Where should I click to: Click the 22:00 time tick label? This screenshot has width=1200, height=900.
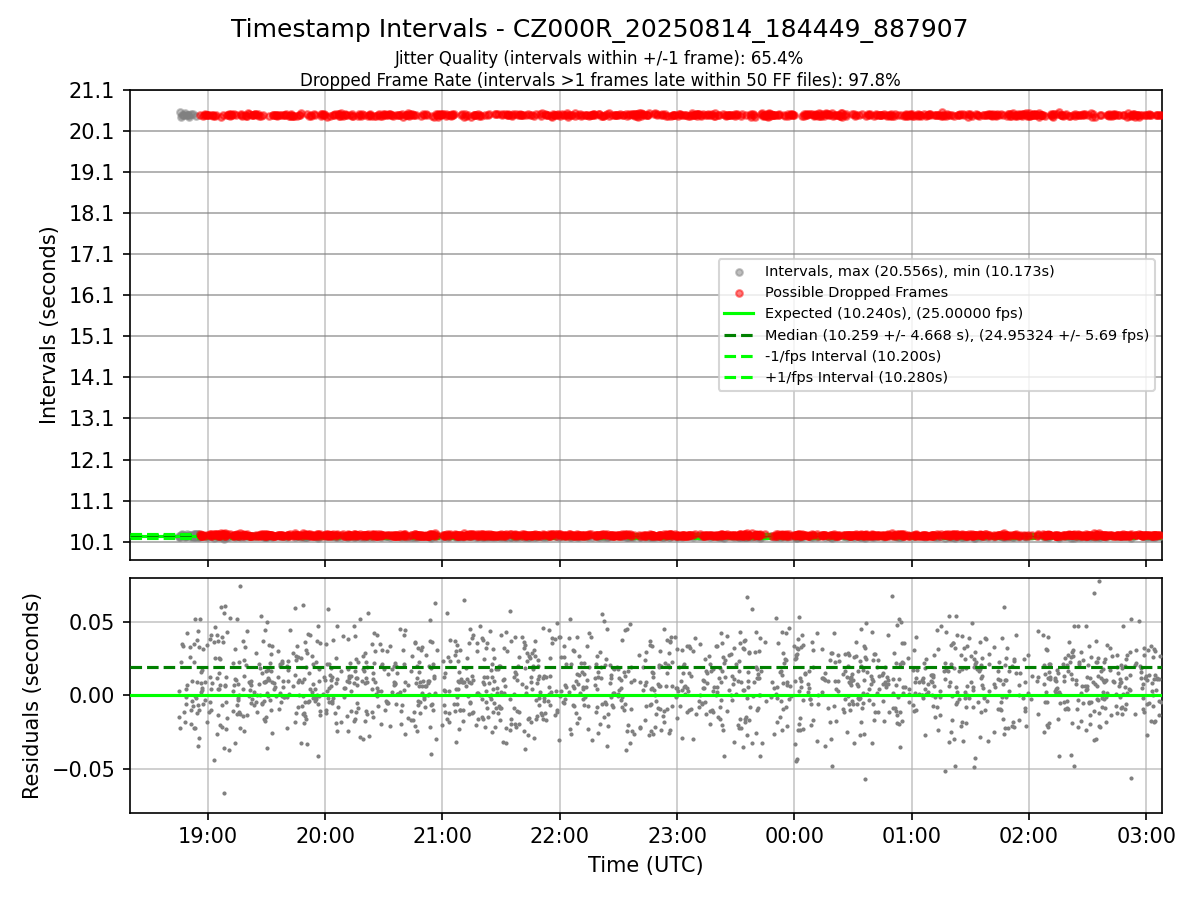pos(559,834)
